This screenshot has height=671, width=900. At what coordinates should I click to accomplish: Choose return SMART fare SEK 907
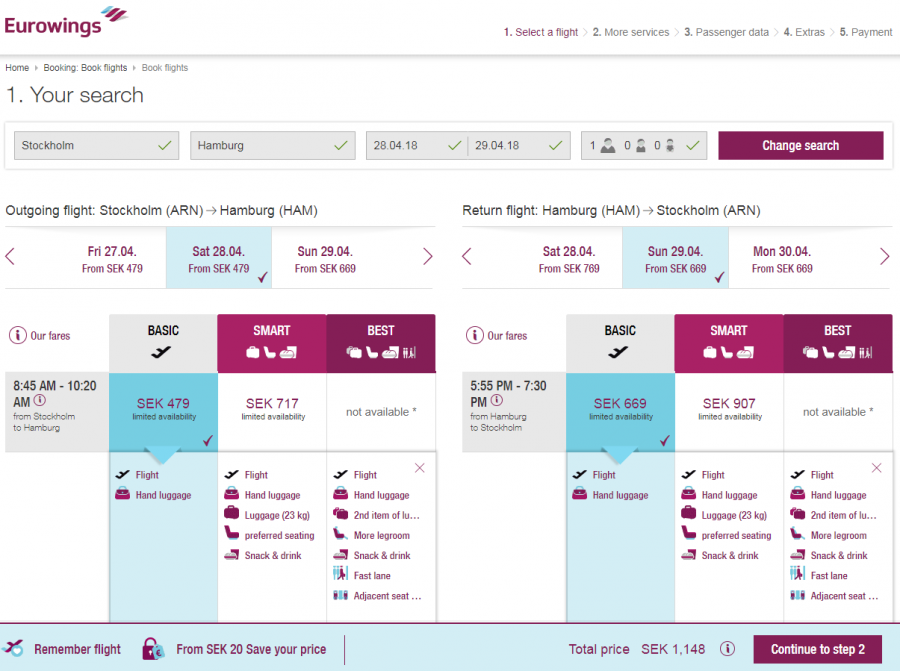(729, 409)
